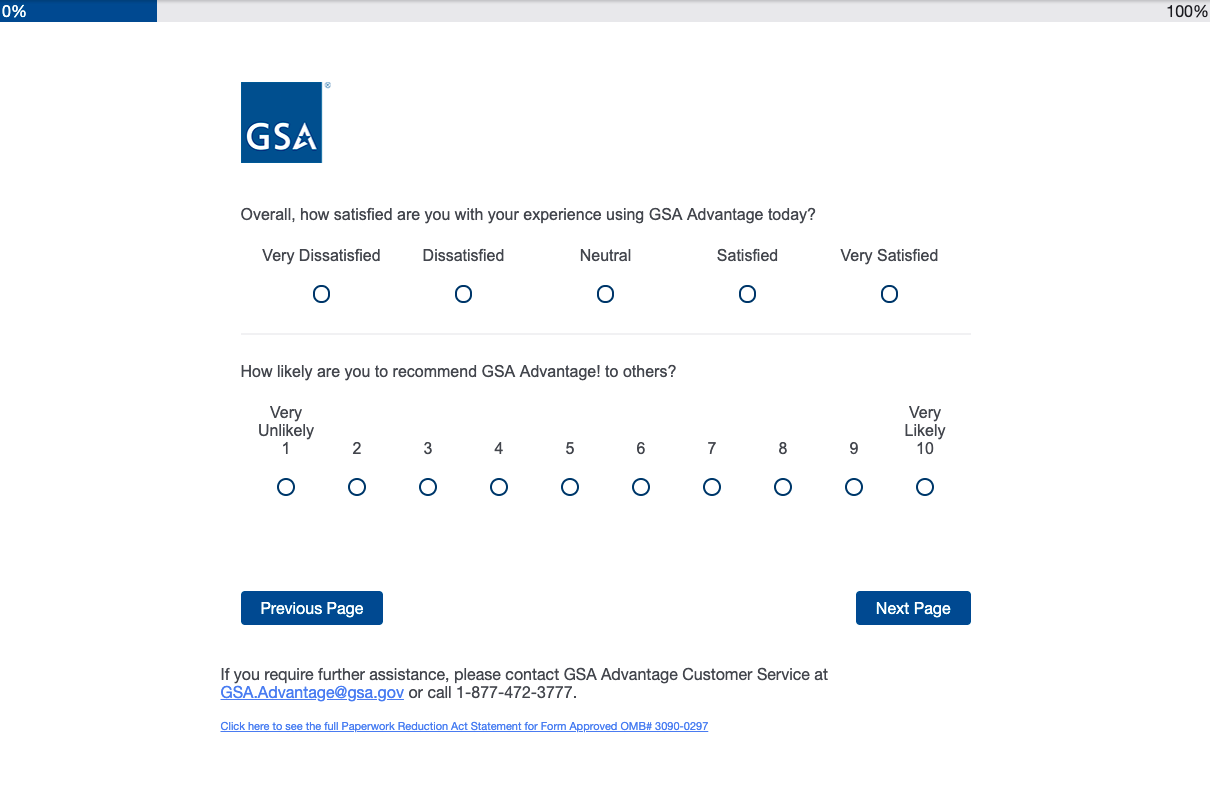
Task: Select rating 10 Very Likely
Action: (925, 487)
